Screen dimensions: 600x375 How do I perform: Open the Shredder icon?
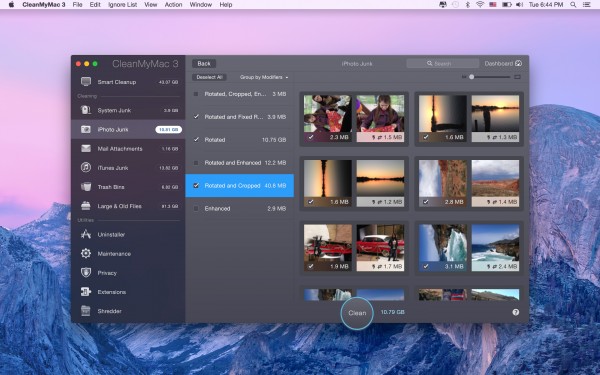[86, 311]
